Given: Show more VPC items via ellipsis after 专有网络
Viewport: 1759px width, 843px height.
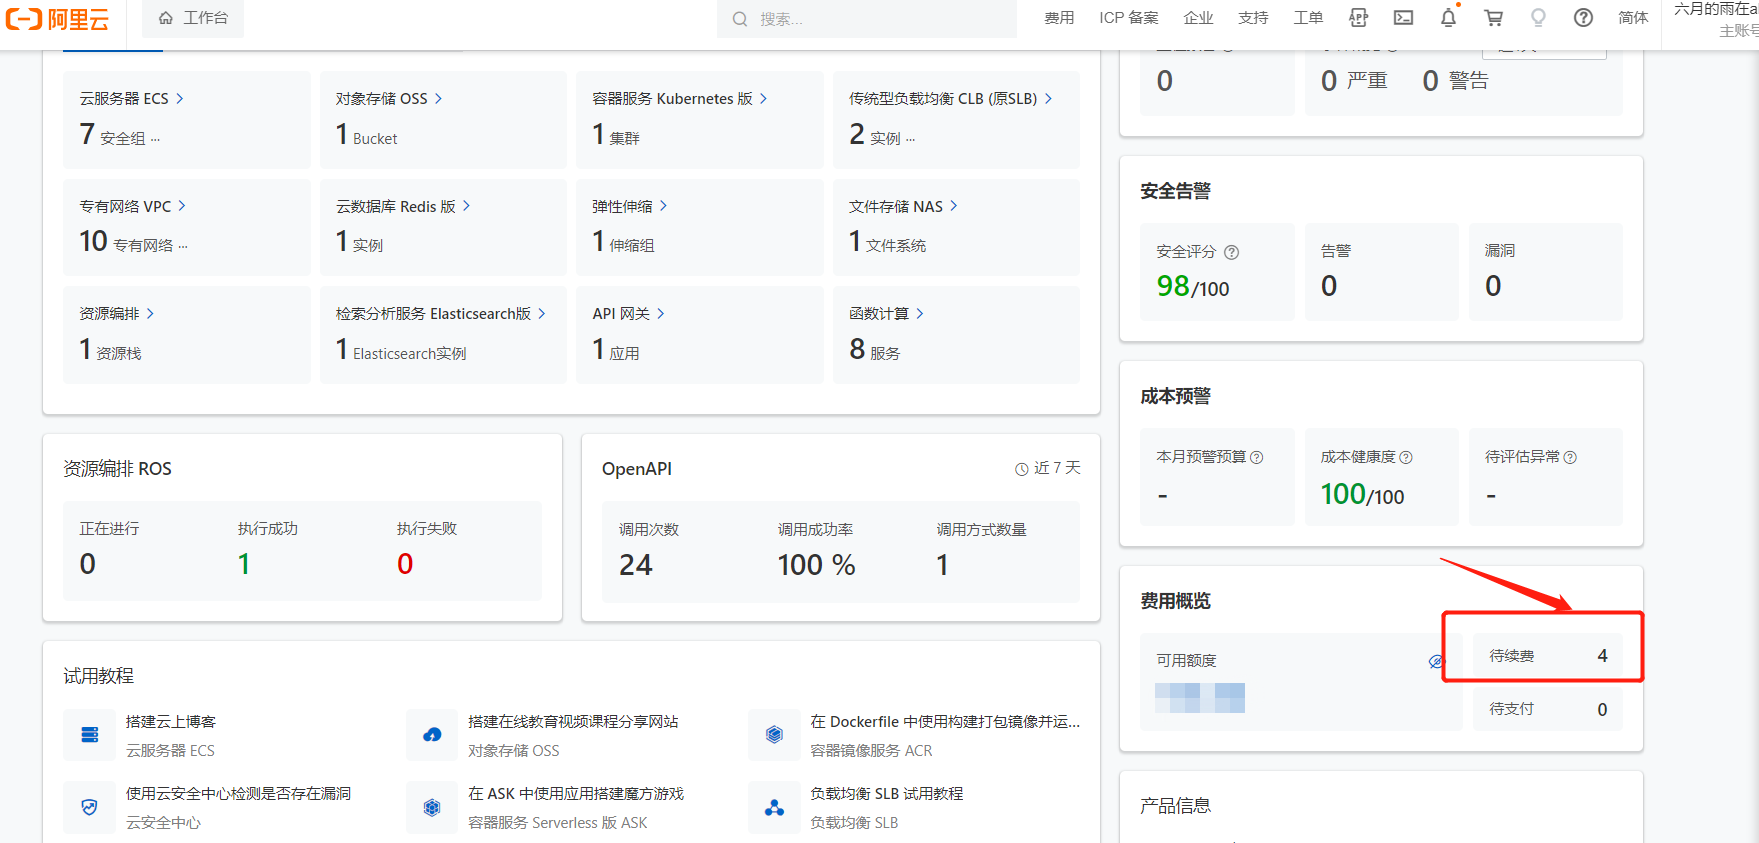Looking at the screenshot, I should pos(183,247).
